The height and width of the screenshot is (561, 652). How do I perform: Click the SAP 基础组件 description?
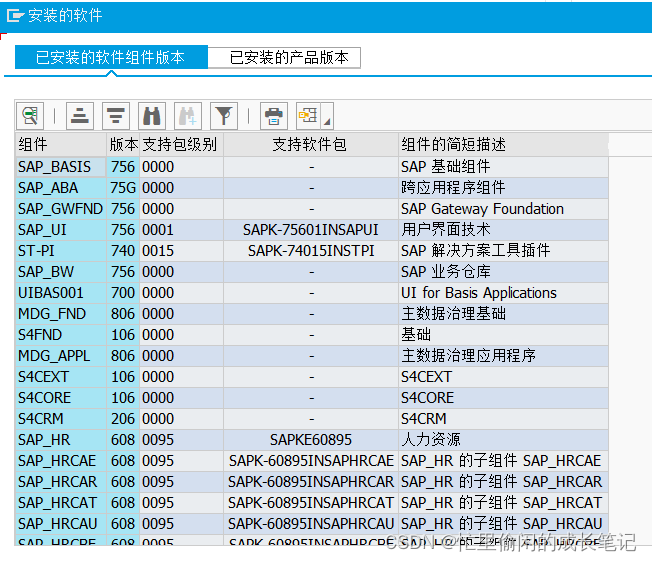pyautogui.click(x=503, y=167)
